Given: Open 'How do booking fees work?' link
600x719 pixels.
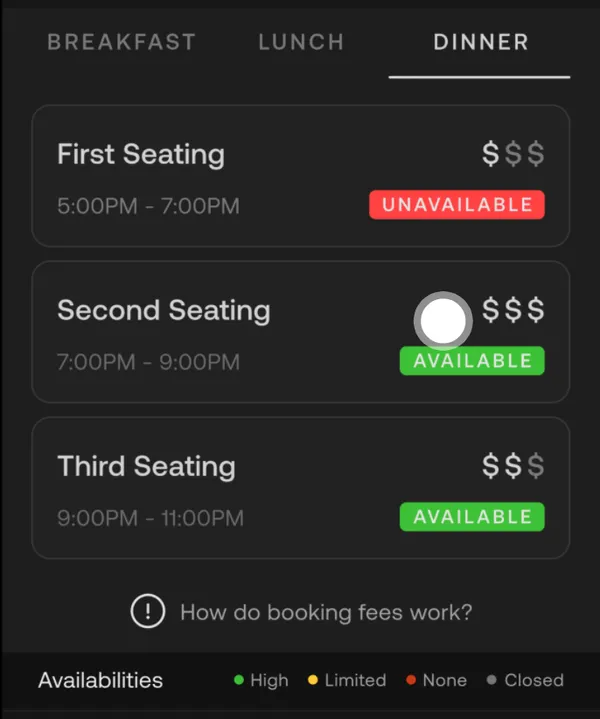Looking at the screenshot, I should [326, 612].
